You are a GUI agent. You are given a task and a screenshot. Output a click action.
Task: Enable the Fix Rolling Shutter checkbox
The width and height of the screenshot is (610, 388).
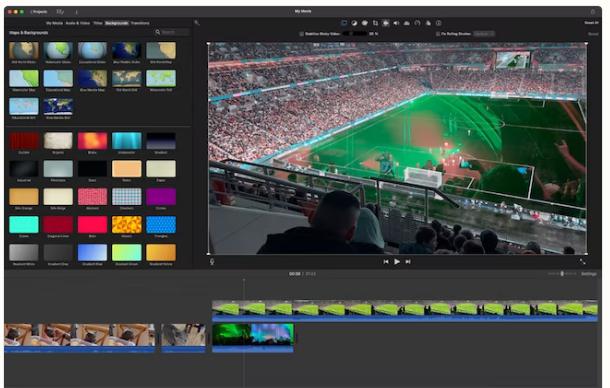pyautogui.click(x=438, y=34)
